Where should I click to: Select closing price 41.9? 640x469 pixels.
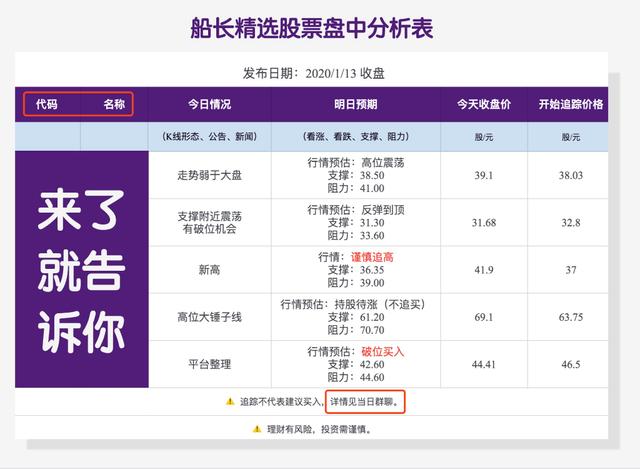(x=484, y=270)
